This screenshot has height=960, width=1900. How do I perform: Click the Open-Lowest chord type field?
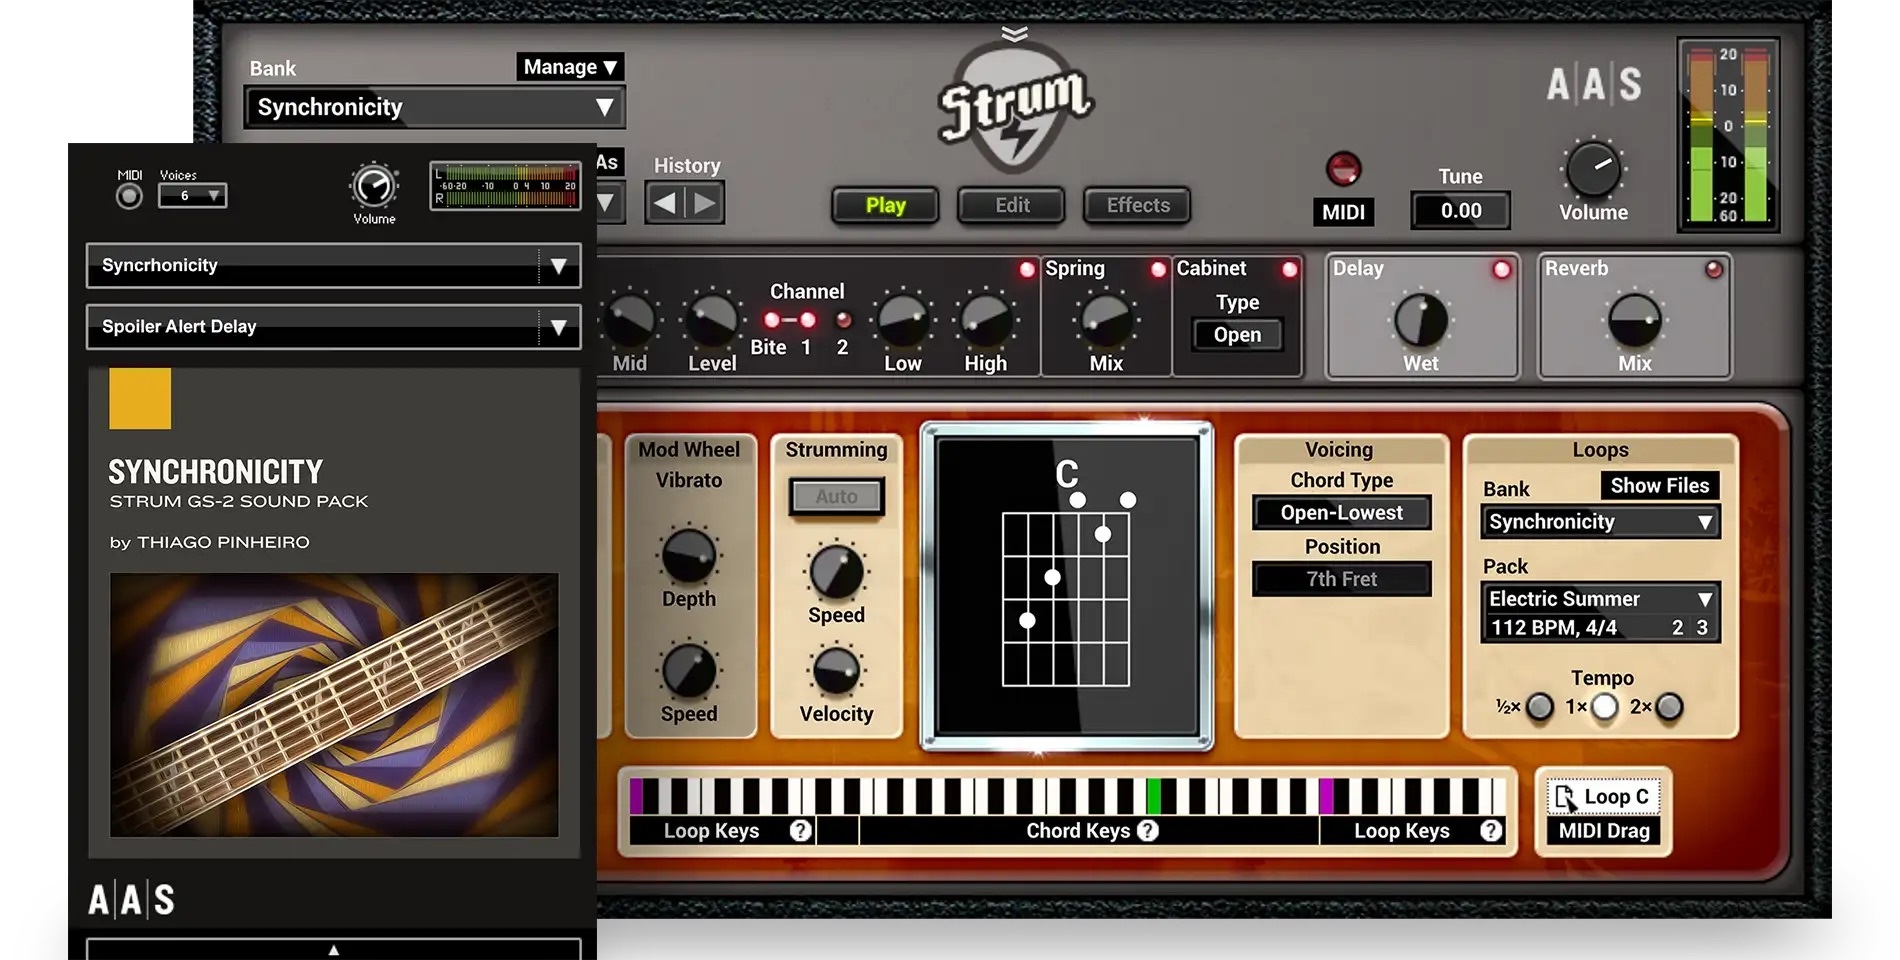(1342, 513)
